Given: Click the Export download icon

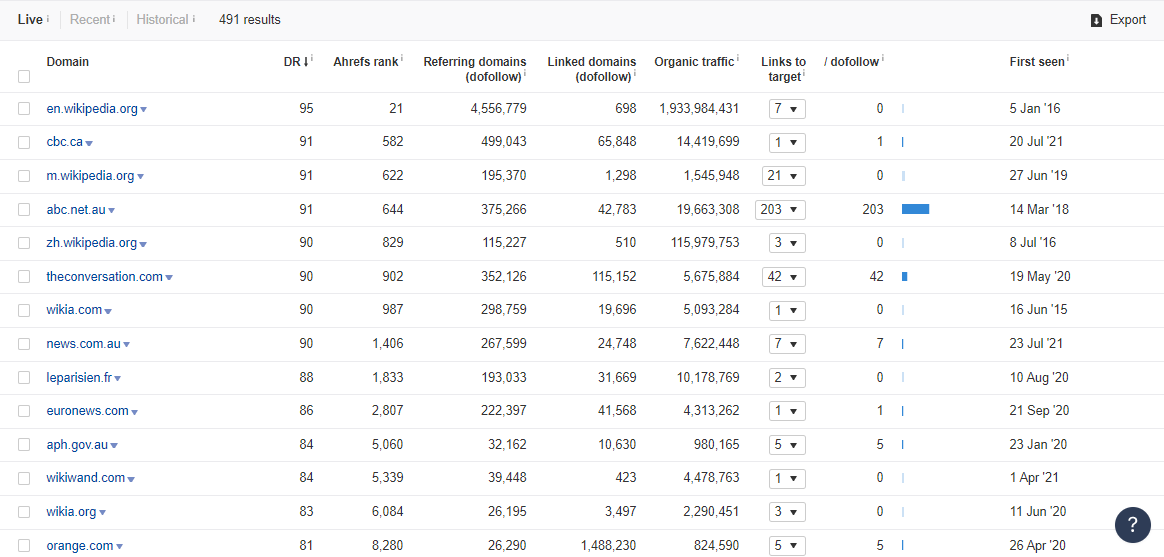Looking at the screenshot, I should [x=1096, y=21].
